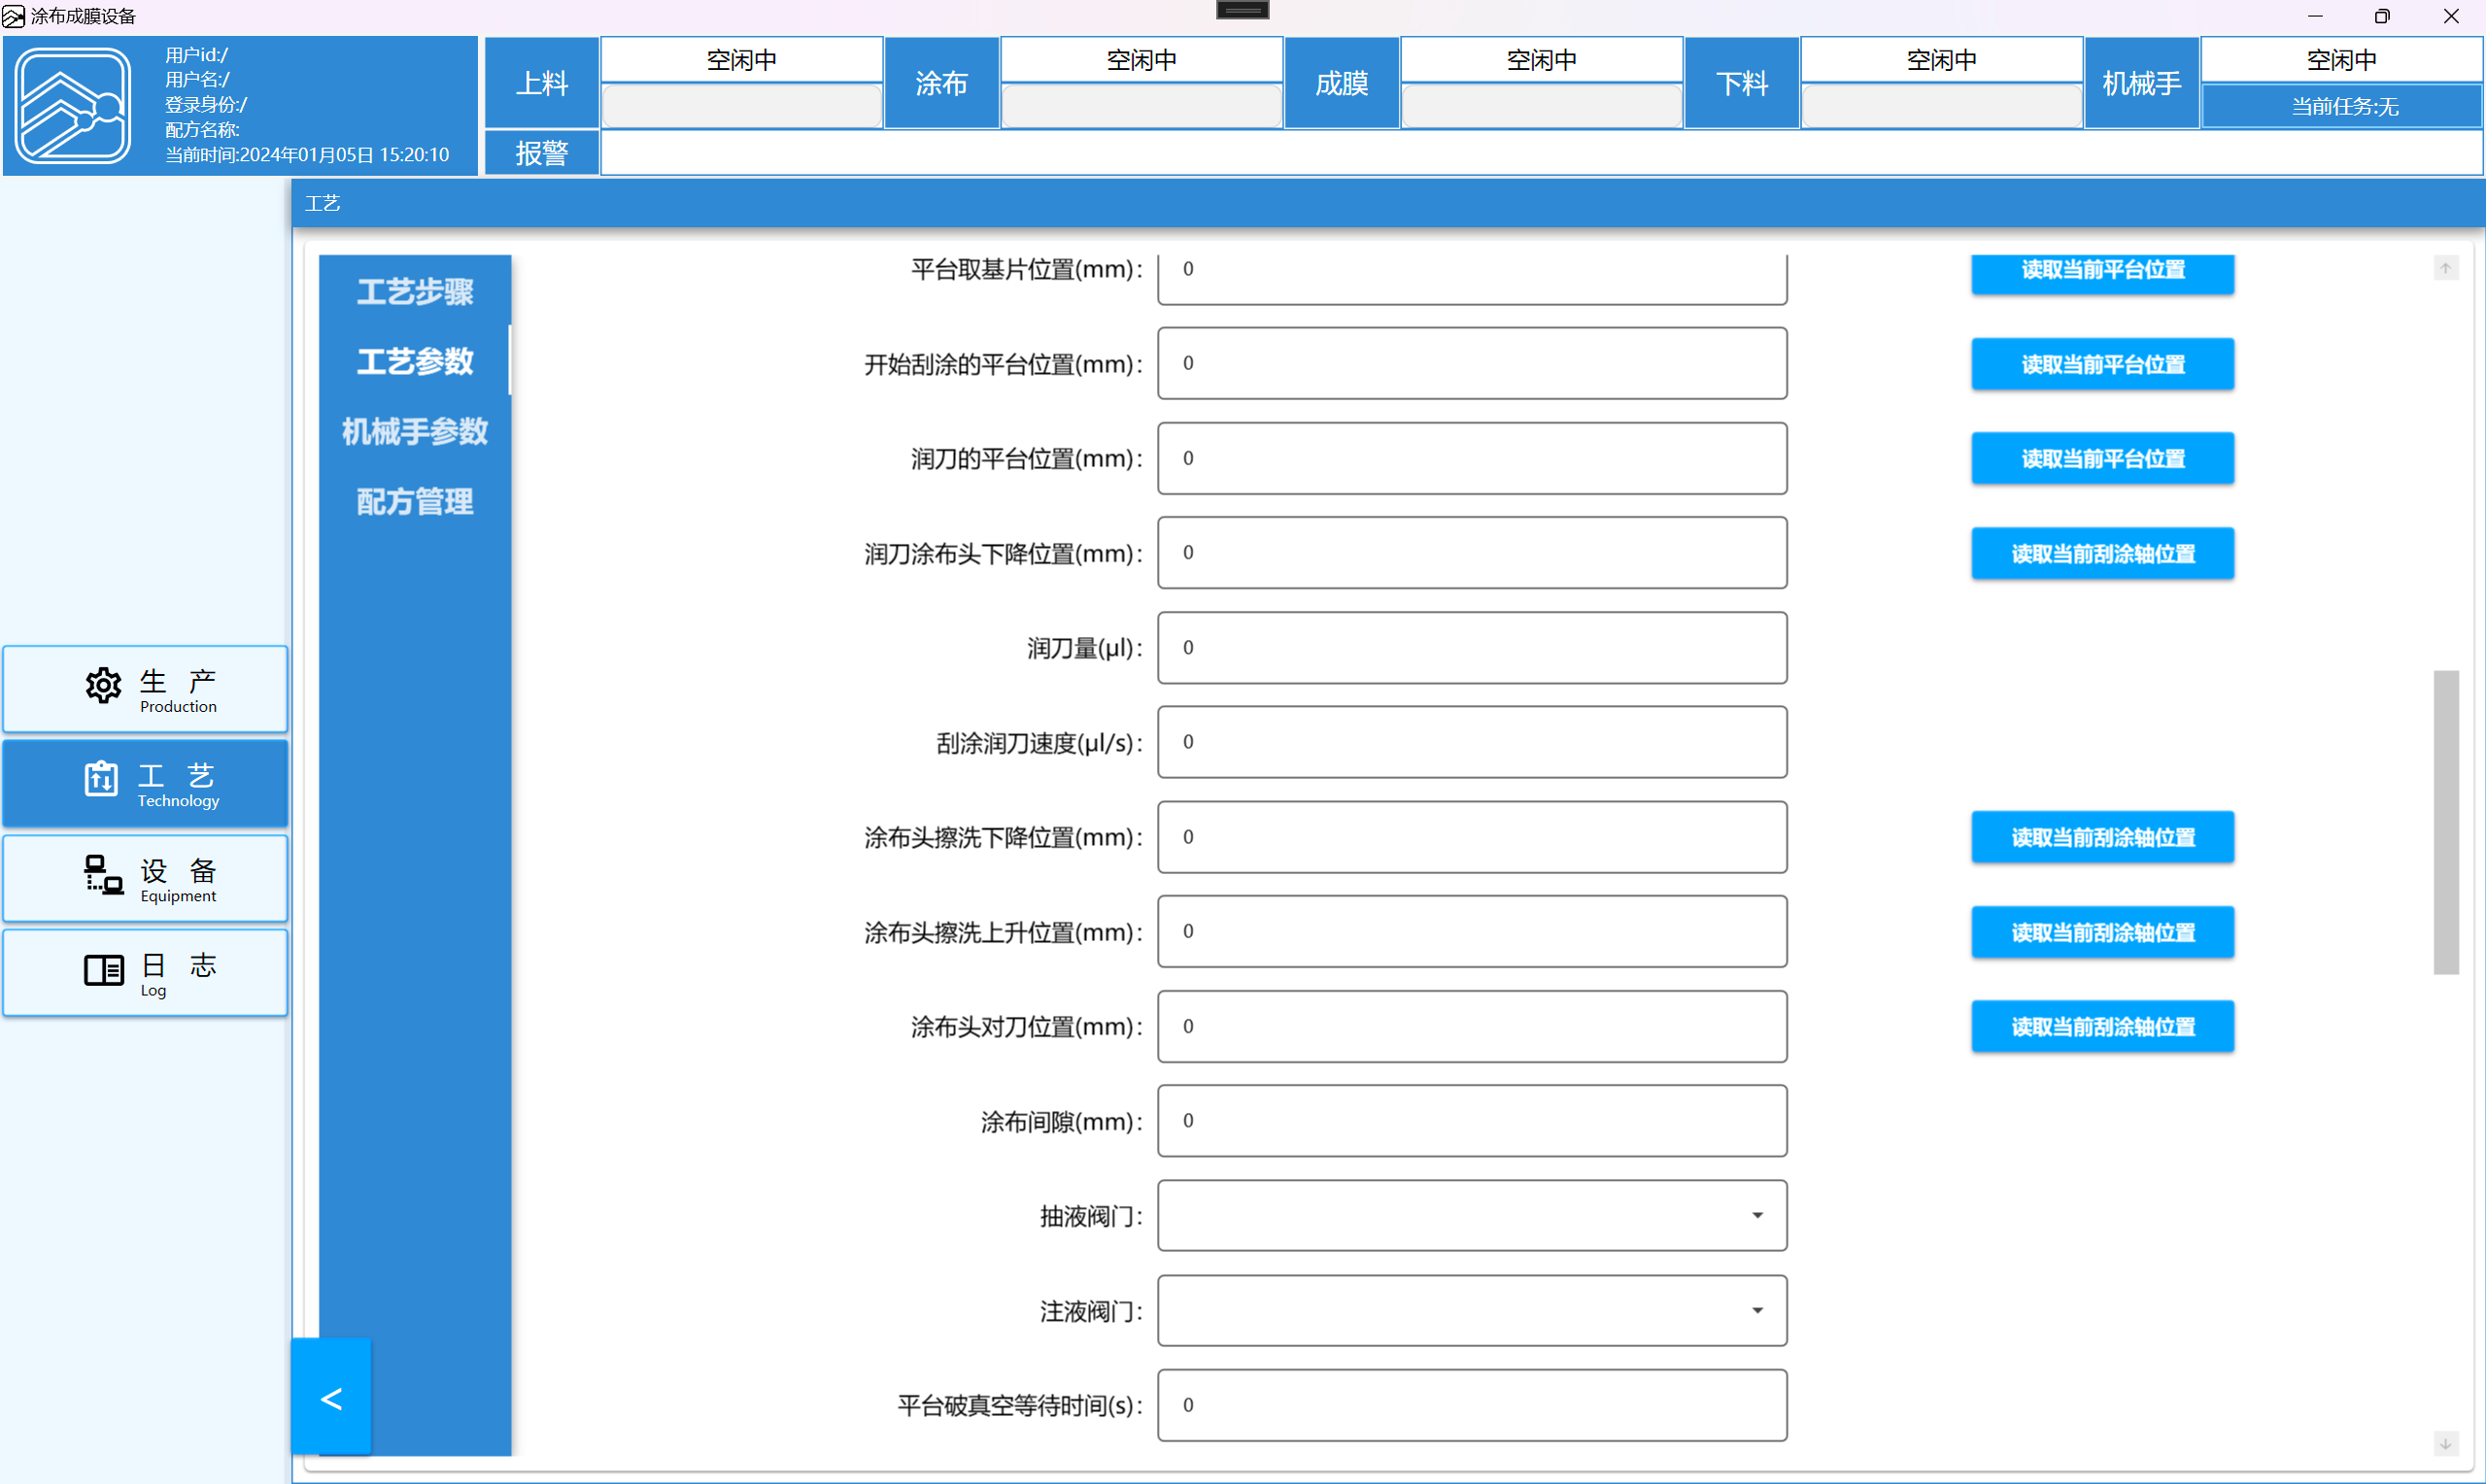Click the 当前任务:无 status text
Viewport: 2486px width, 1484px height.
tap(2344, 106)
